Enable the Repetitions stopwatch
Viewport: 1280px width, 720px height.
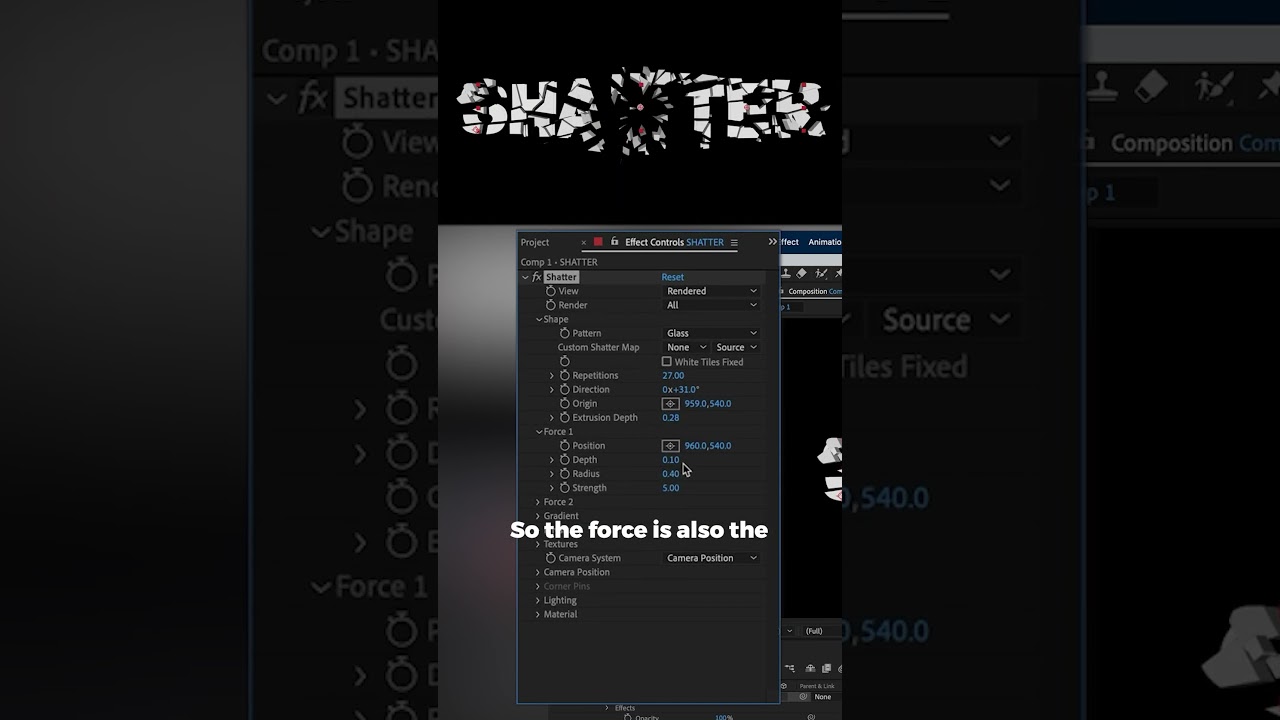point(565,375)
